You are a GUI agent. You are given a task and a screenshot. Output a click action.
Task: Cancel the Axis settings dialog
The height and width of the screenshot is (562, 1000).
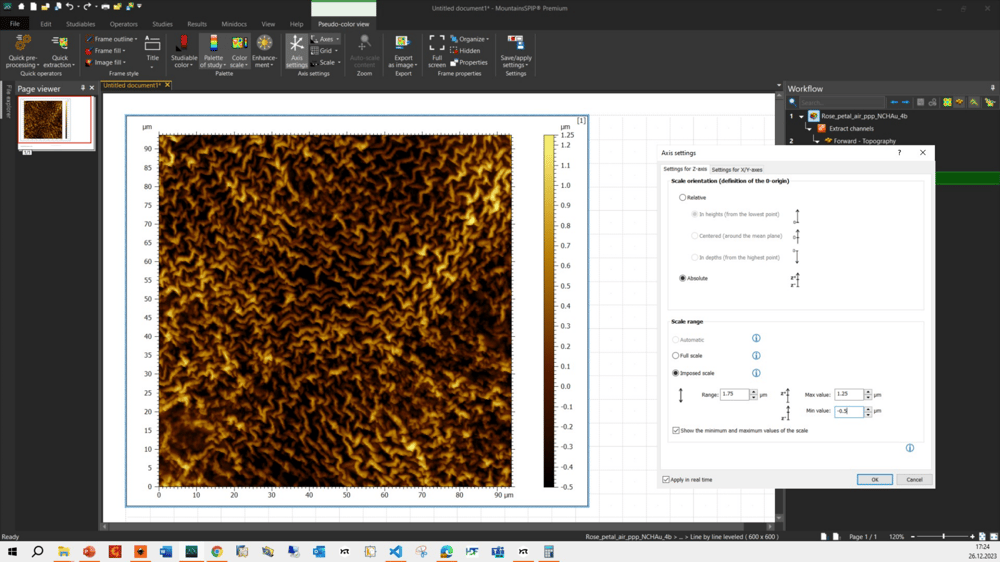[x=914, y=480]
